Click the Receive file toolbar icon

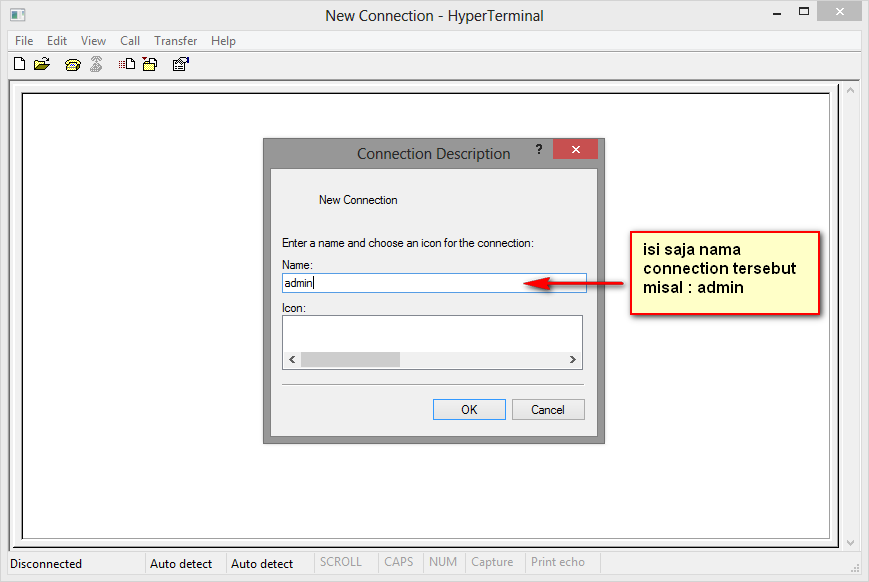click(x=150, y=64)
